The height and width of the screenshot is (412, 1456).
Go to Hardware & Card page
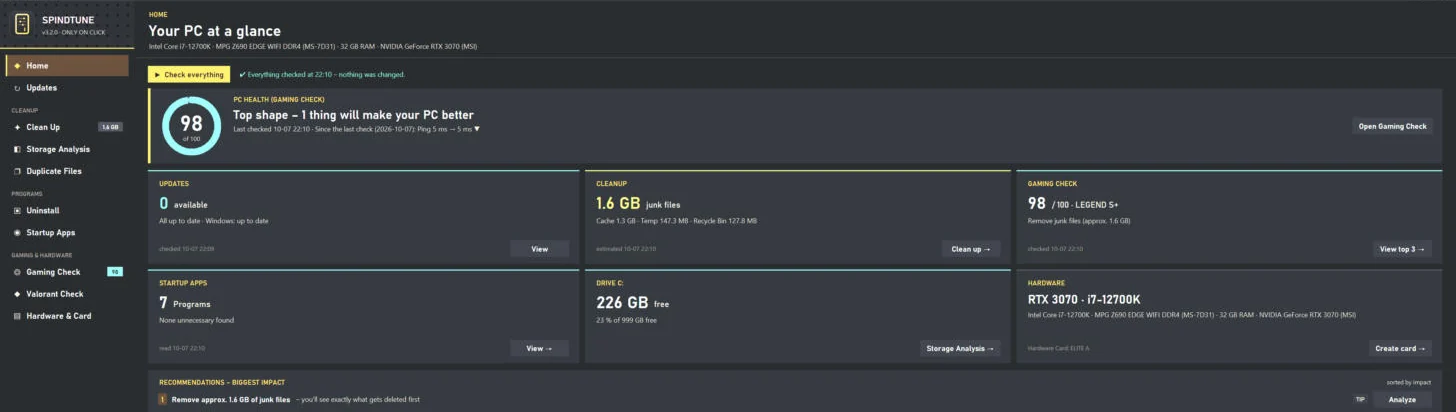[x=66, y=316]
